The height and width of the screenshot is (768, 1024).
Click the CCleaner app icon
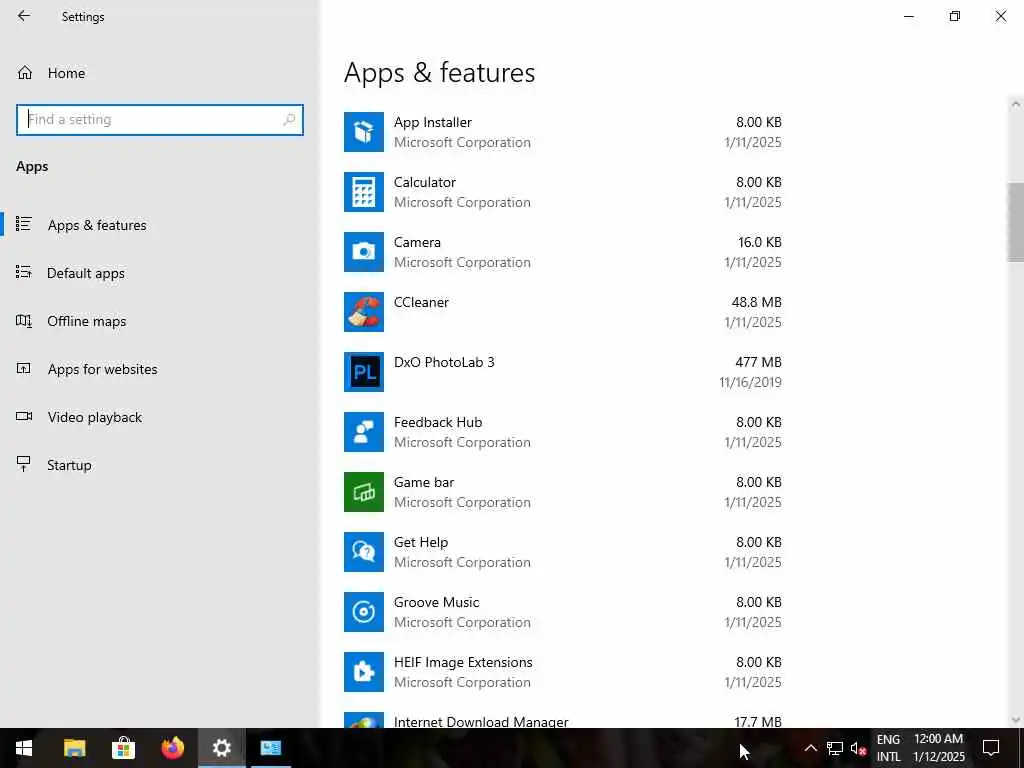[x=364, y=312]
